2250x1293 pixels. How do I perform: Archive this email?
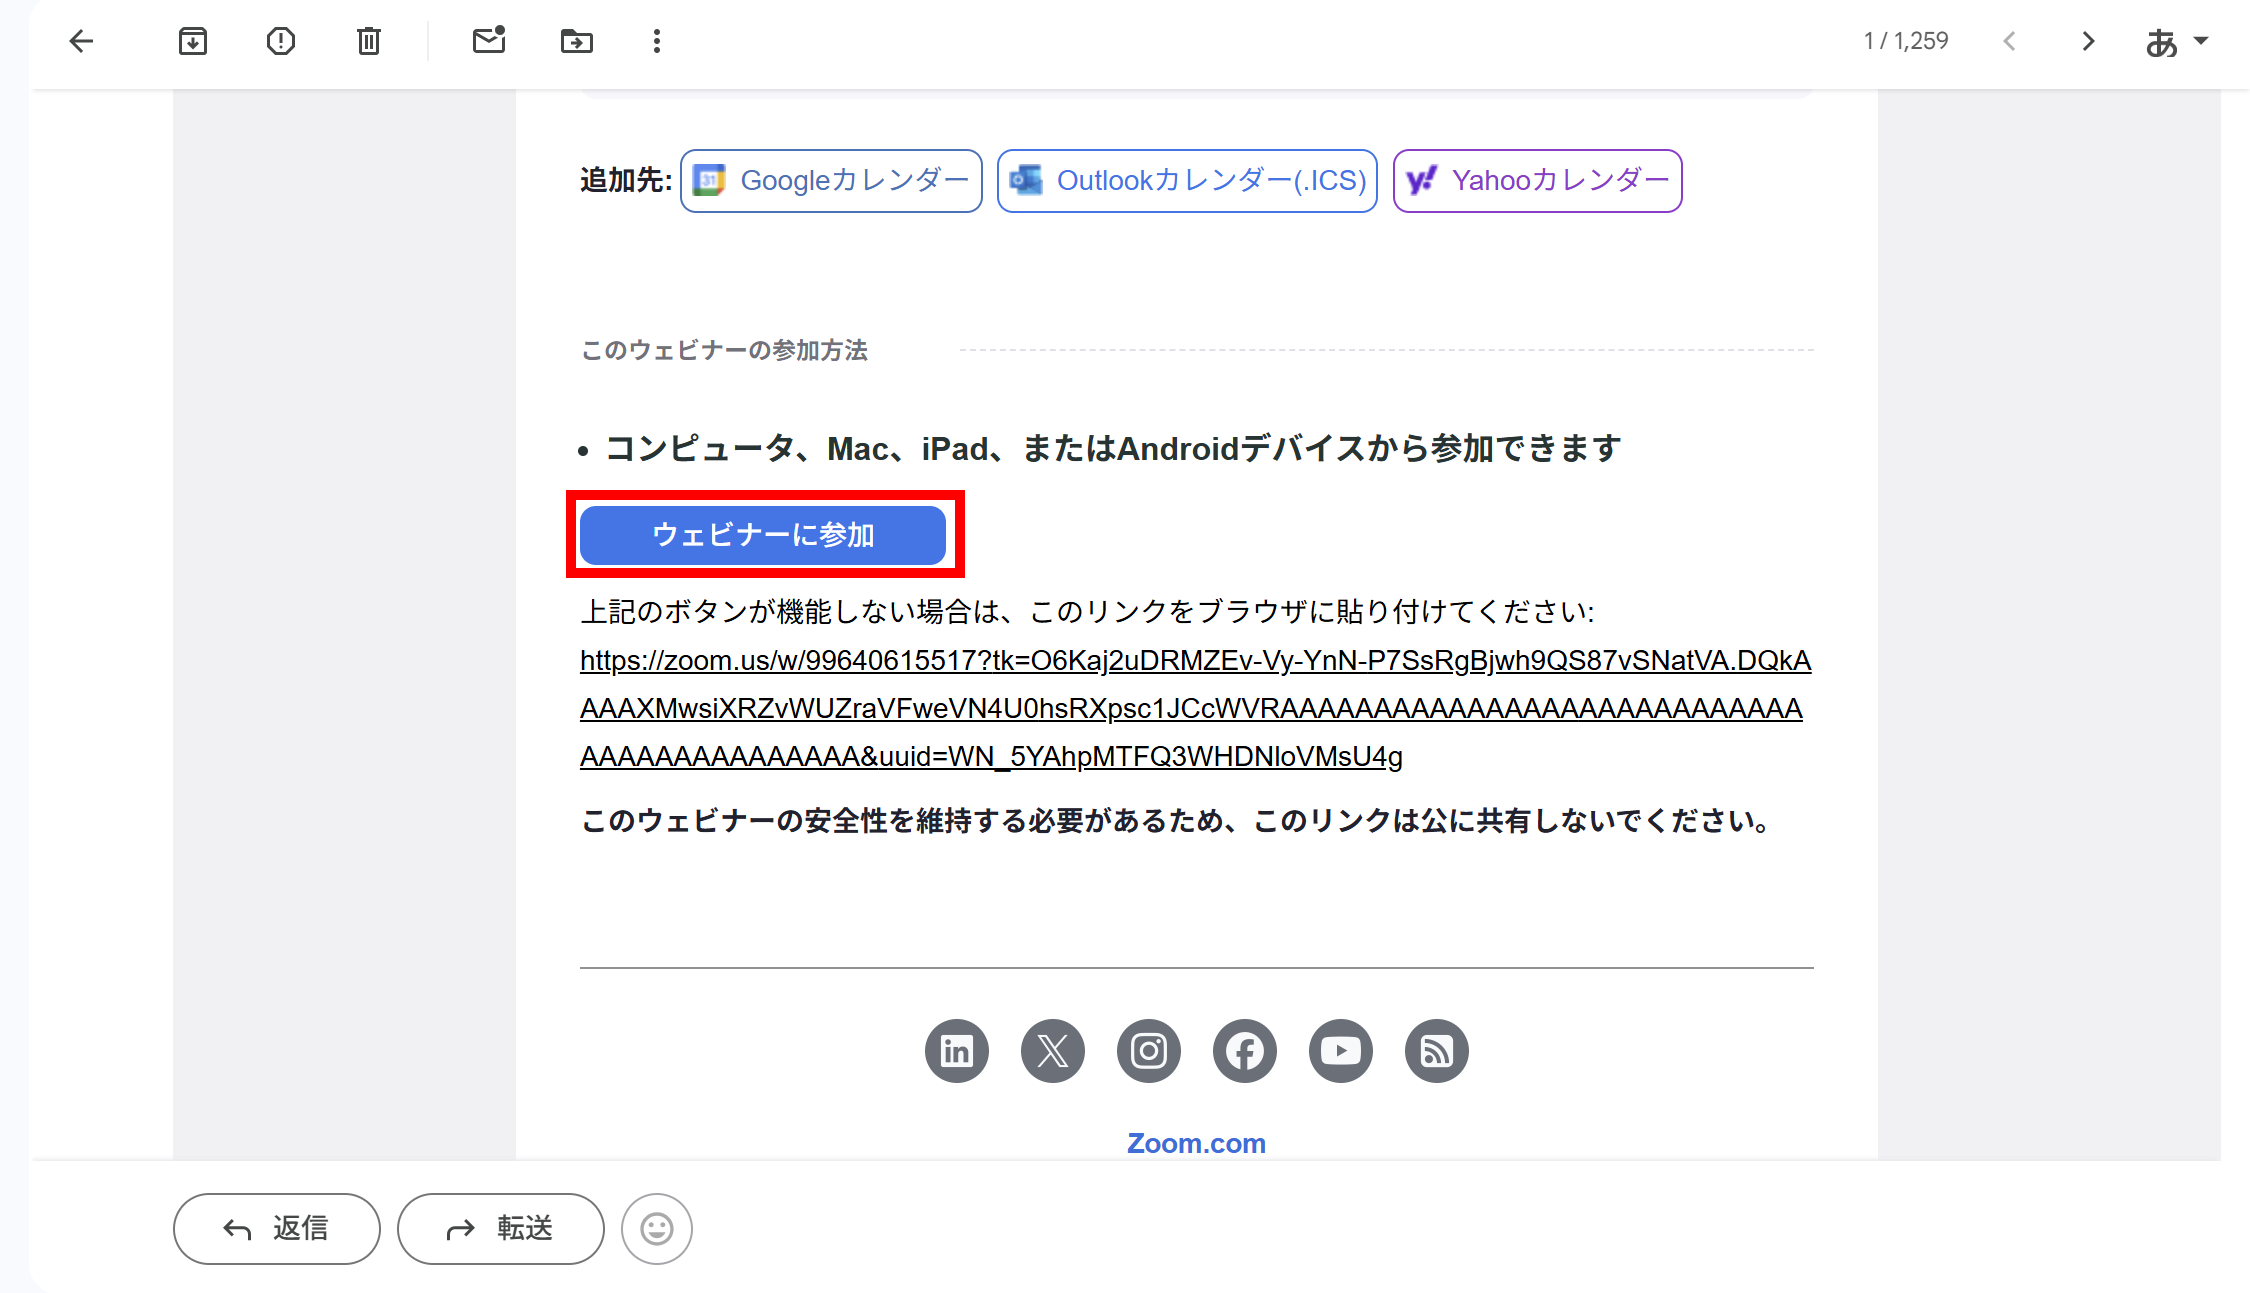click(x=193, y=41)
